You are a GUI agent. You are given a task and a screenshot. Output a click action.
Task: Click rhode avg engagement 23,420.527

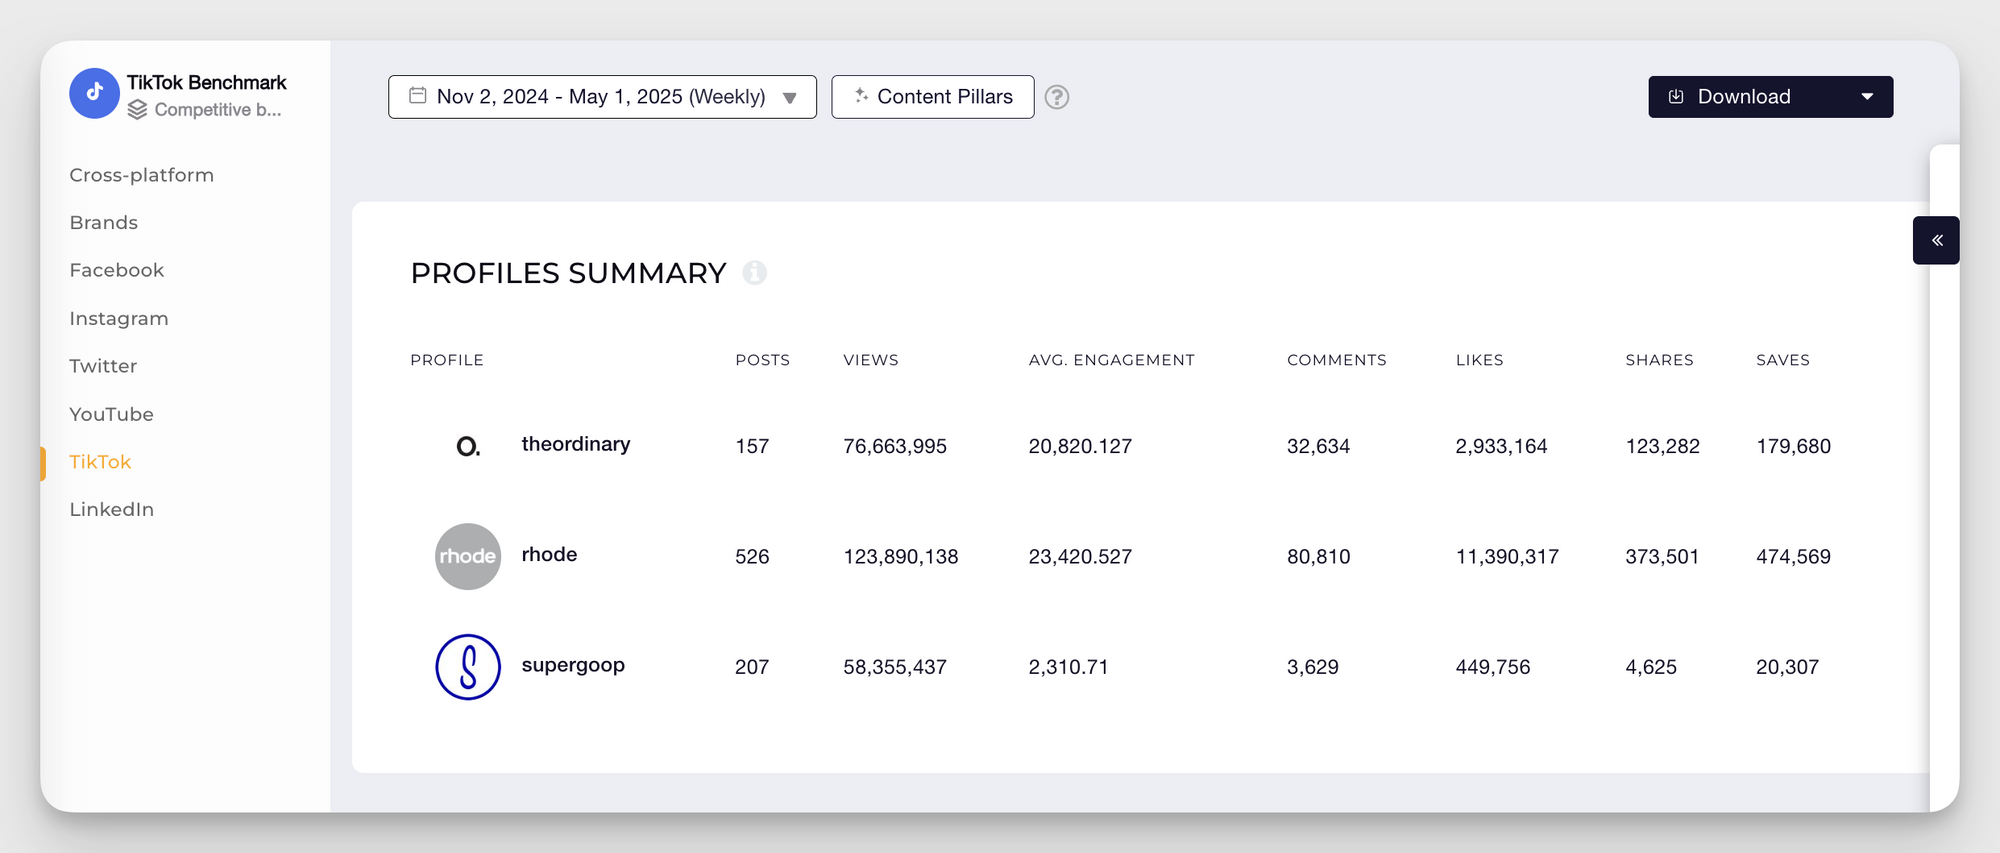(1081, 556)
